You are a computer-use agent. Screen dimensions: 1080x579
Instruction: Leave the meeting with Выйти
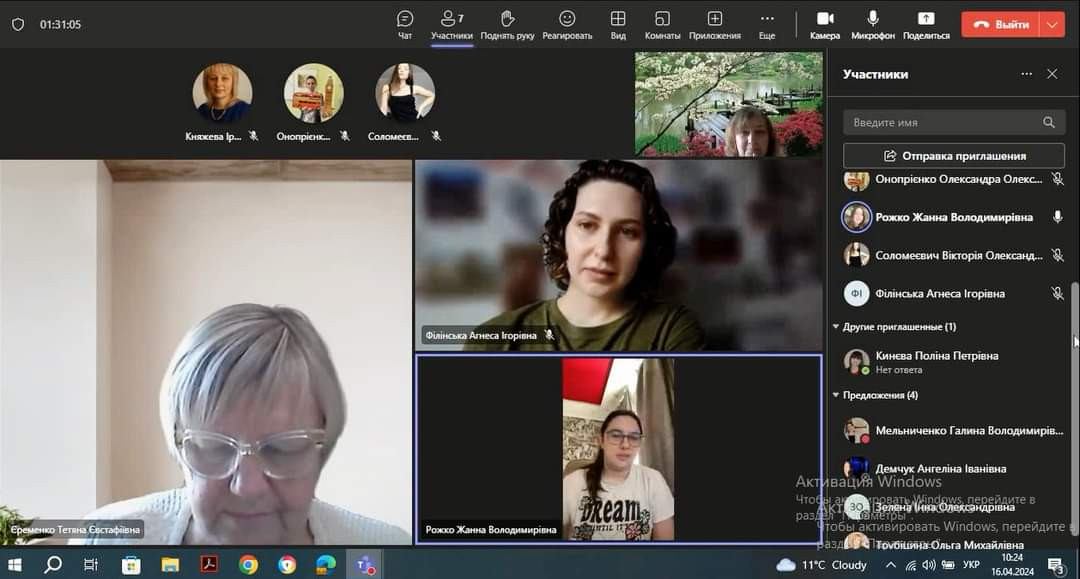(1001, 24)
